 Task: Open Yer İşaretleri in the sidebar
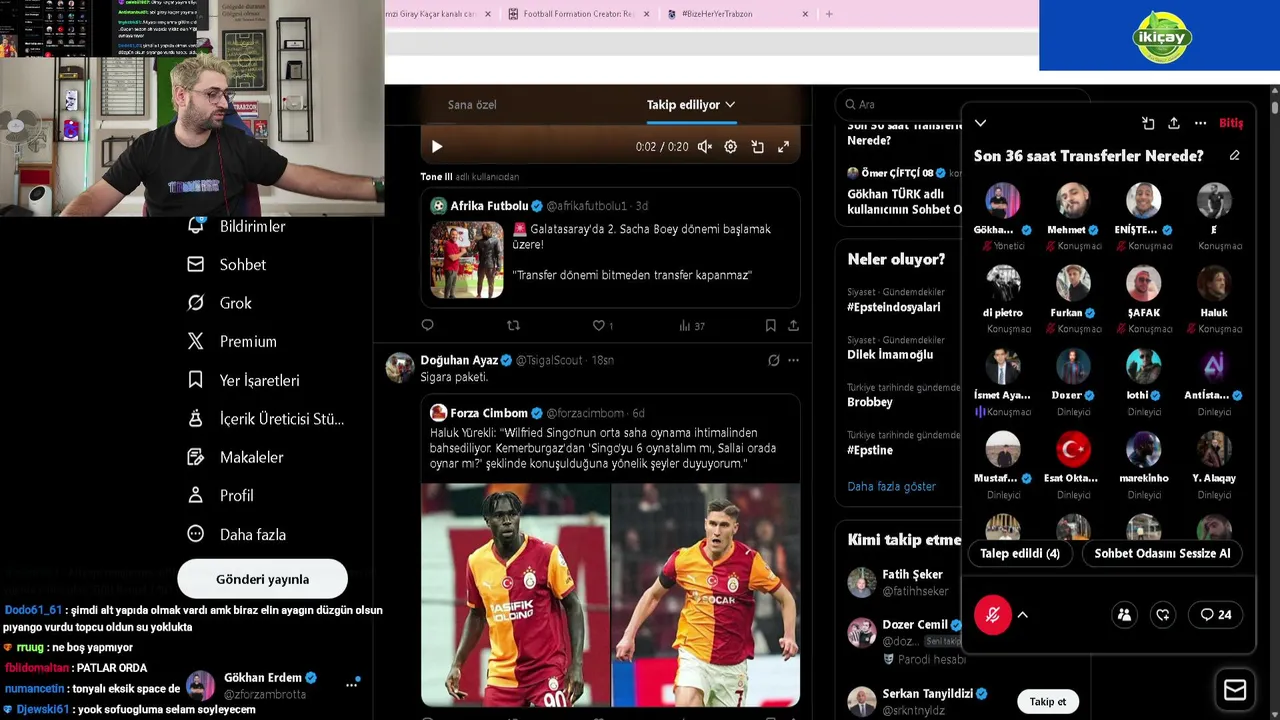[x=244, y=380]
